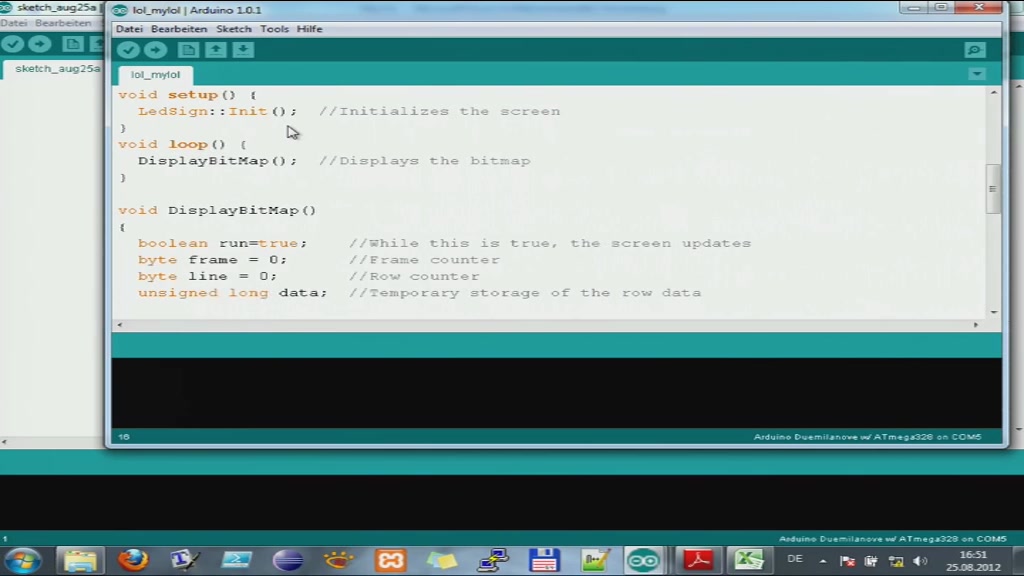Image resolution: width=1024 pixels, height=576 pixels.
Task: Click comment "//Initializes the screen"
Action: click(440, 111)
